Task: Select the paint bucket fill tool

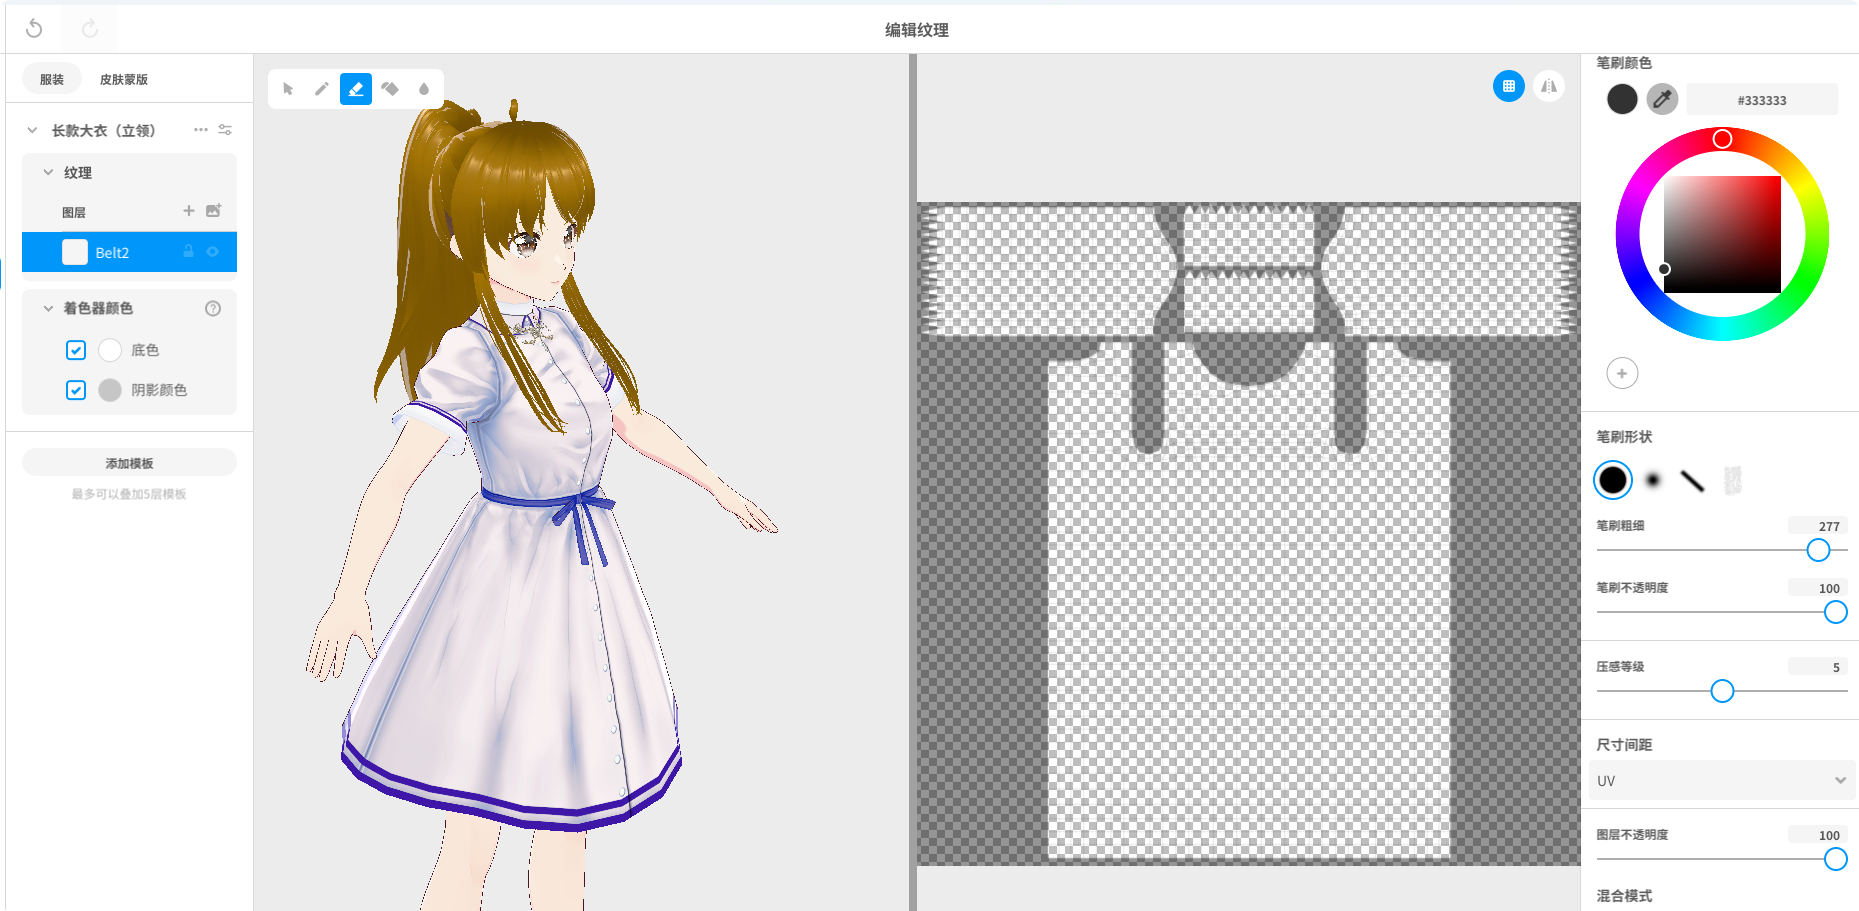Action: point(390,89)
